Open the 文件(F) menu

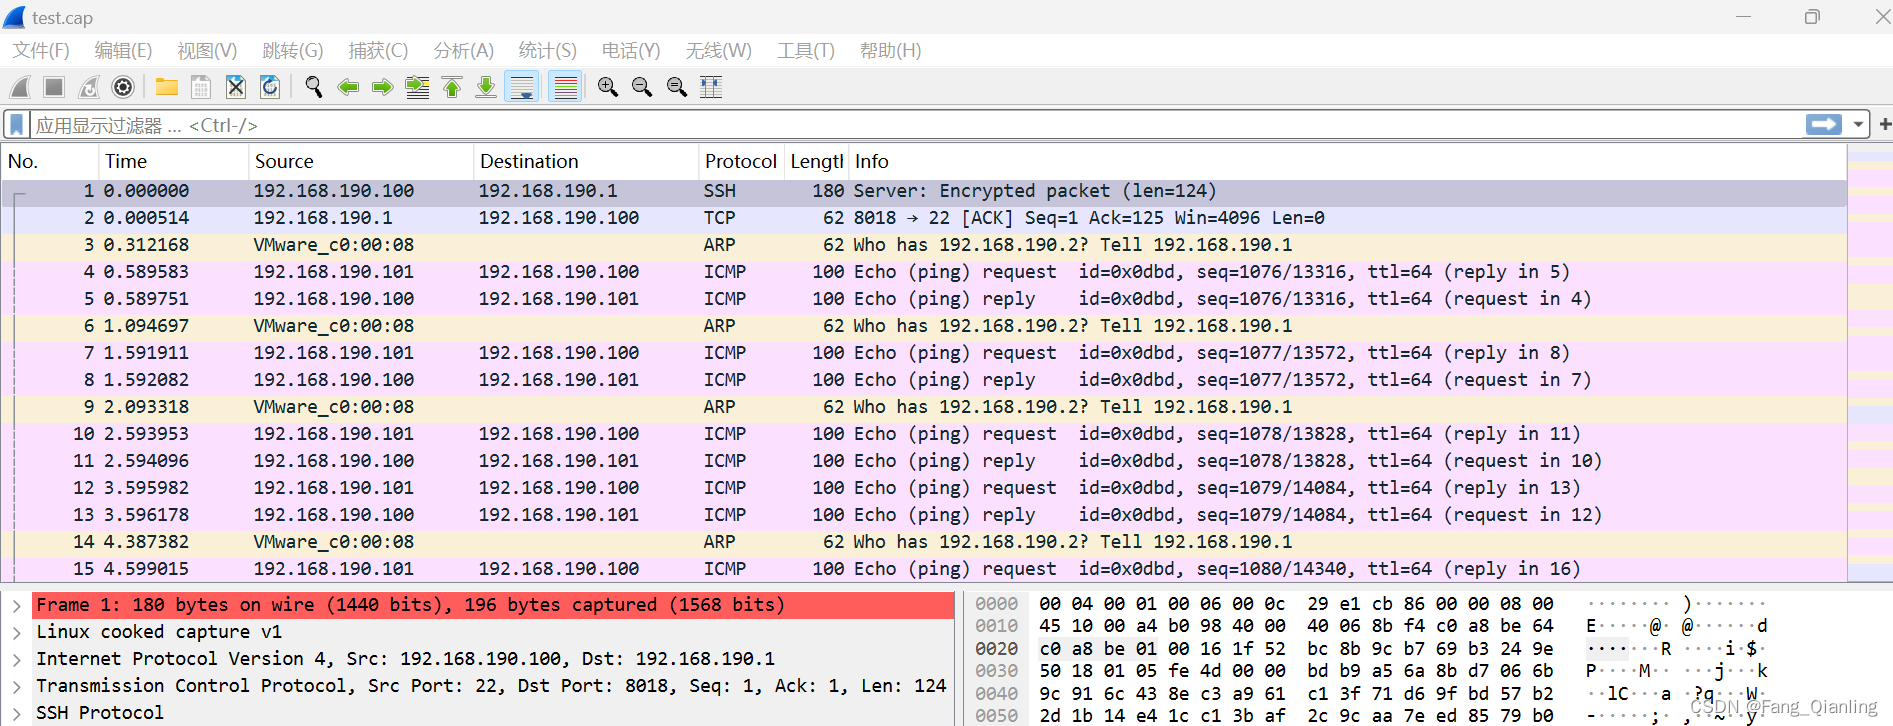[41, 50]
